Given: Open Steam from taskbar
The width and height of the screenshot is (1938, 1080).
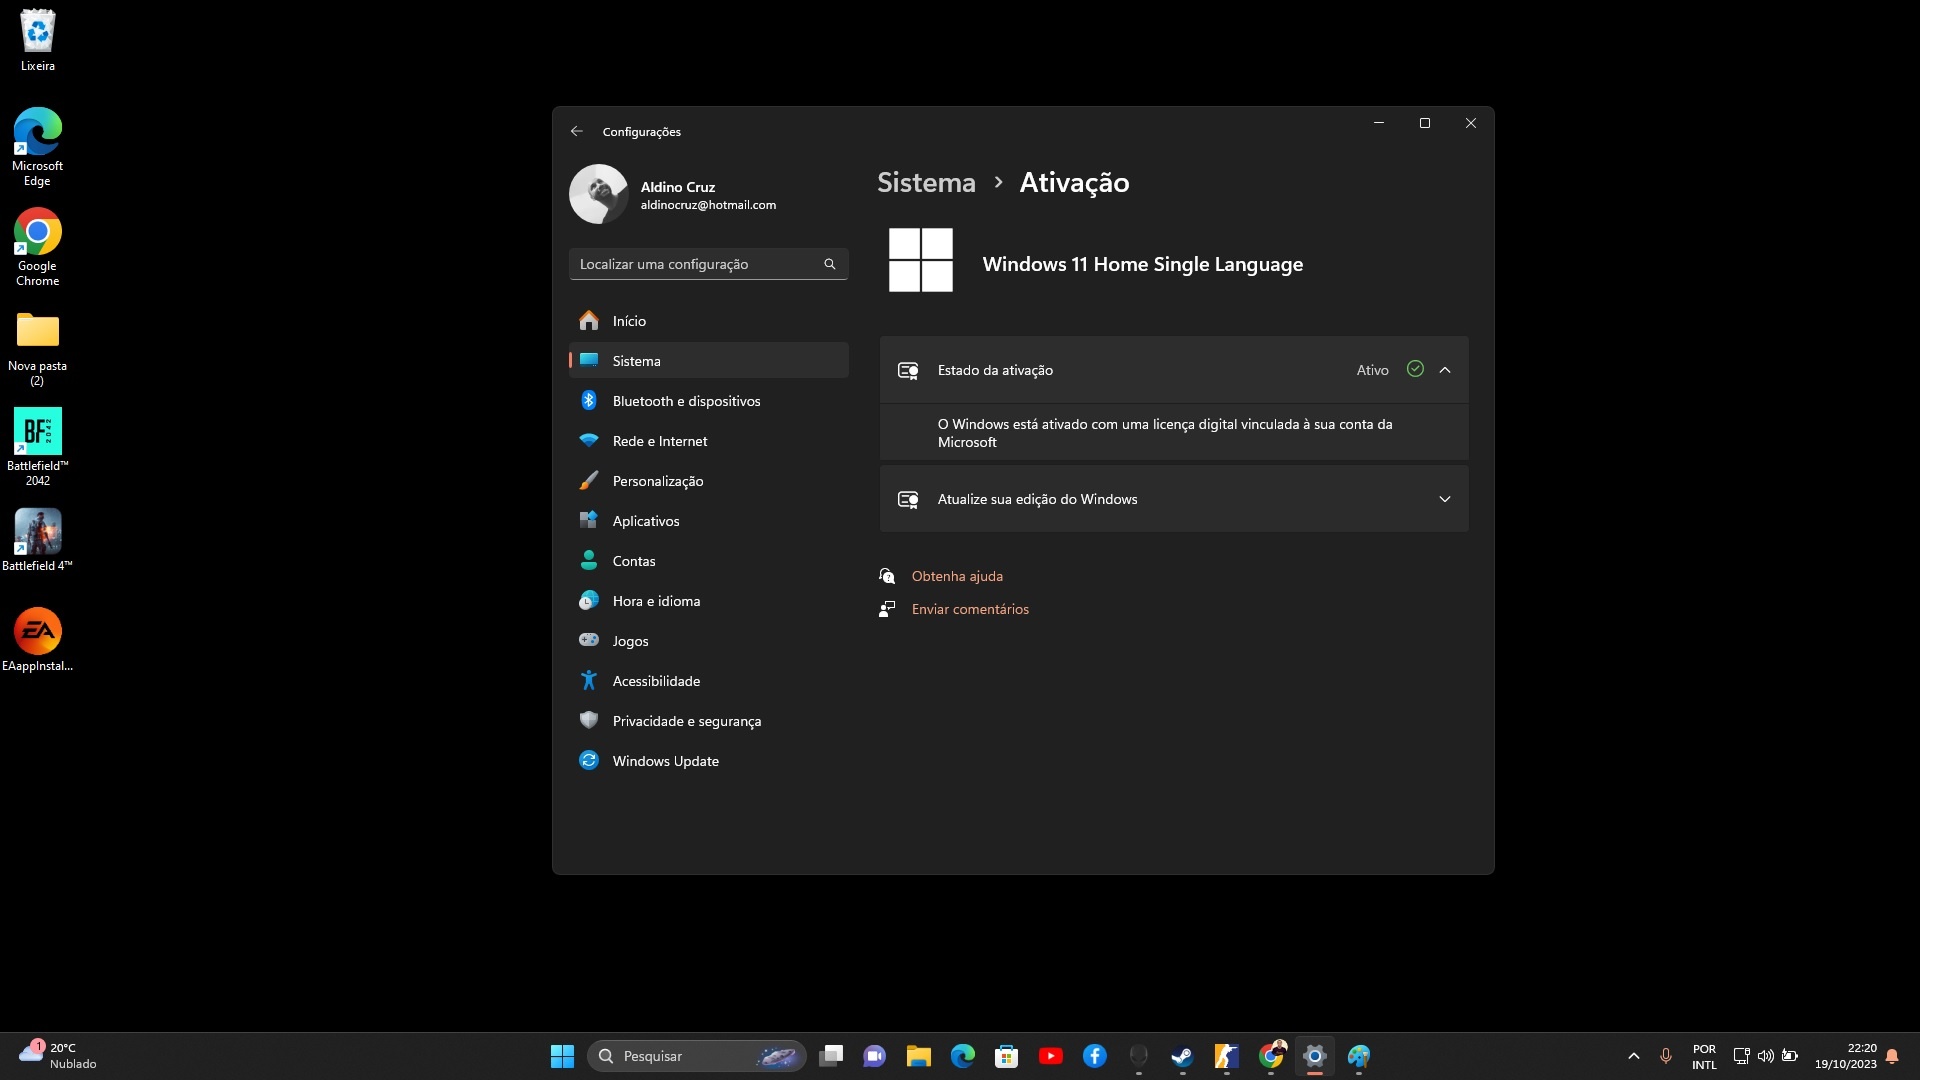Looking at the screenshot, I should pyautogui.click(x=1182, y=1055).
